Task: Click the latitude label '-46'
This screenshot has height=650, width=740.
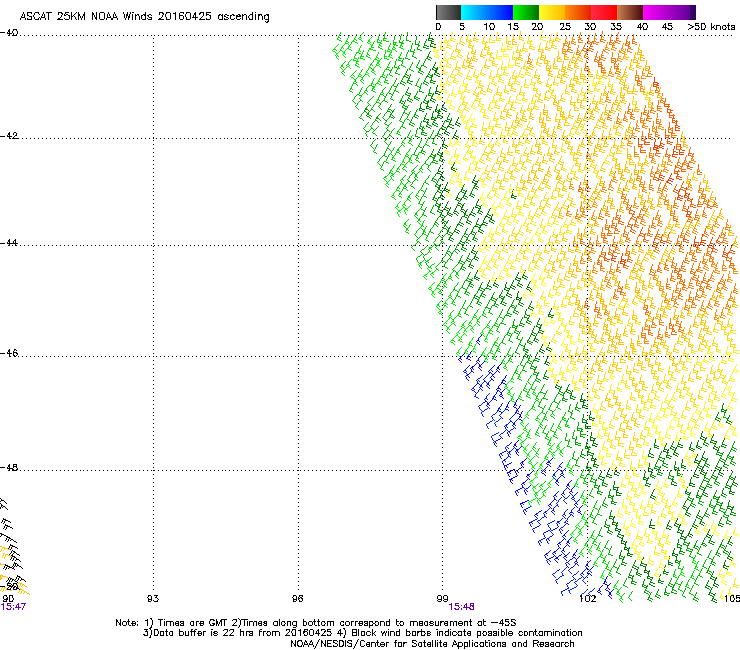Action: tap(9, 353)
